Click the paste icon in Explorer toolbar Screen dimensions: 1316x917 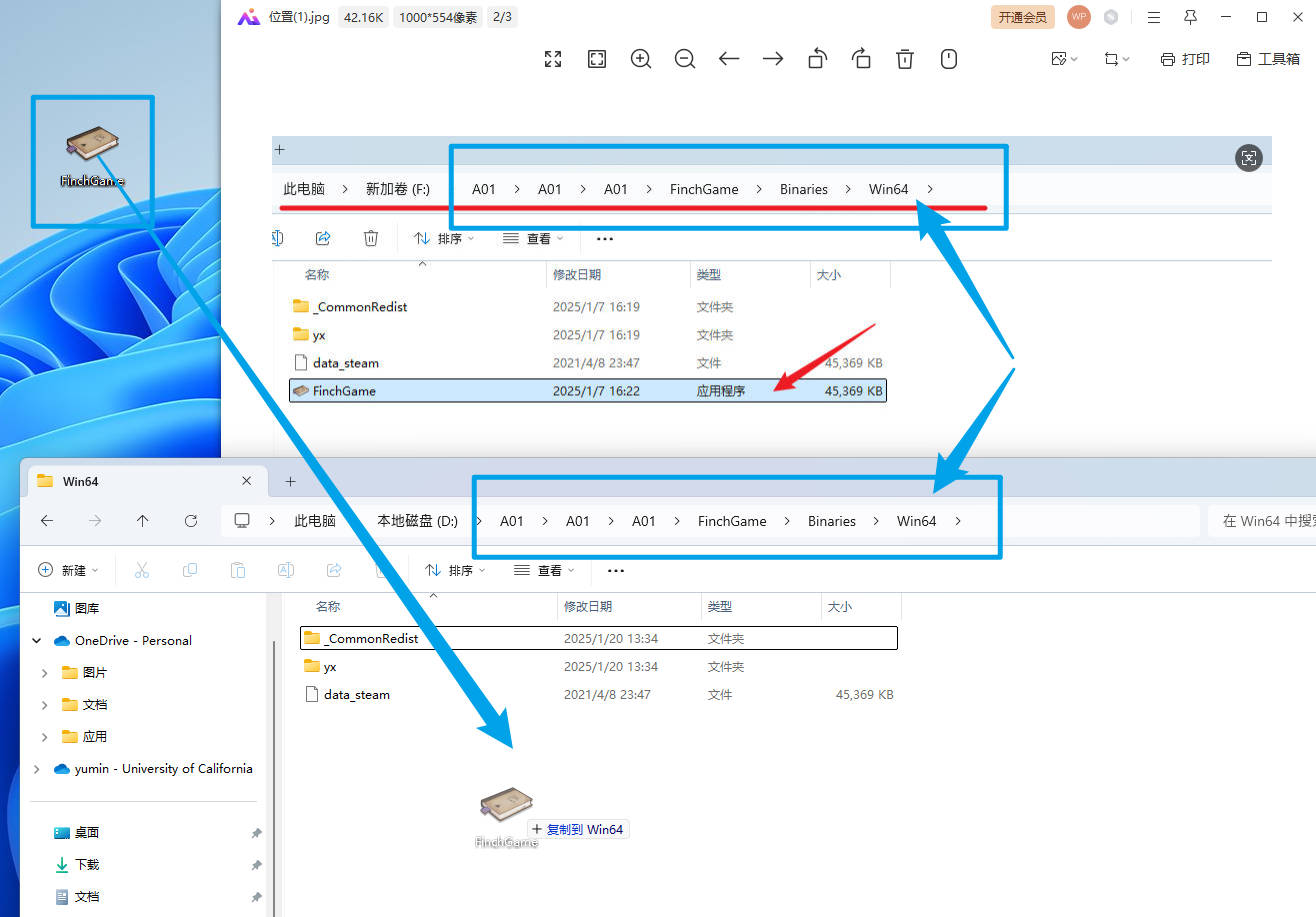click(237, 570)
